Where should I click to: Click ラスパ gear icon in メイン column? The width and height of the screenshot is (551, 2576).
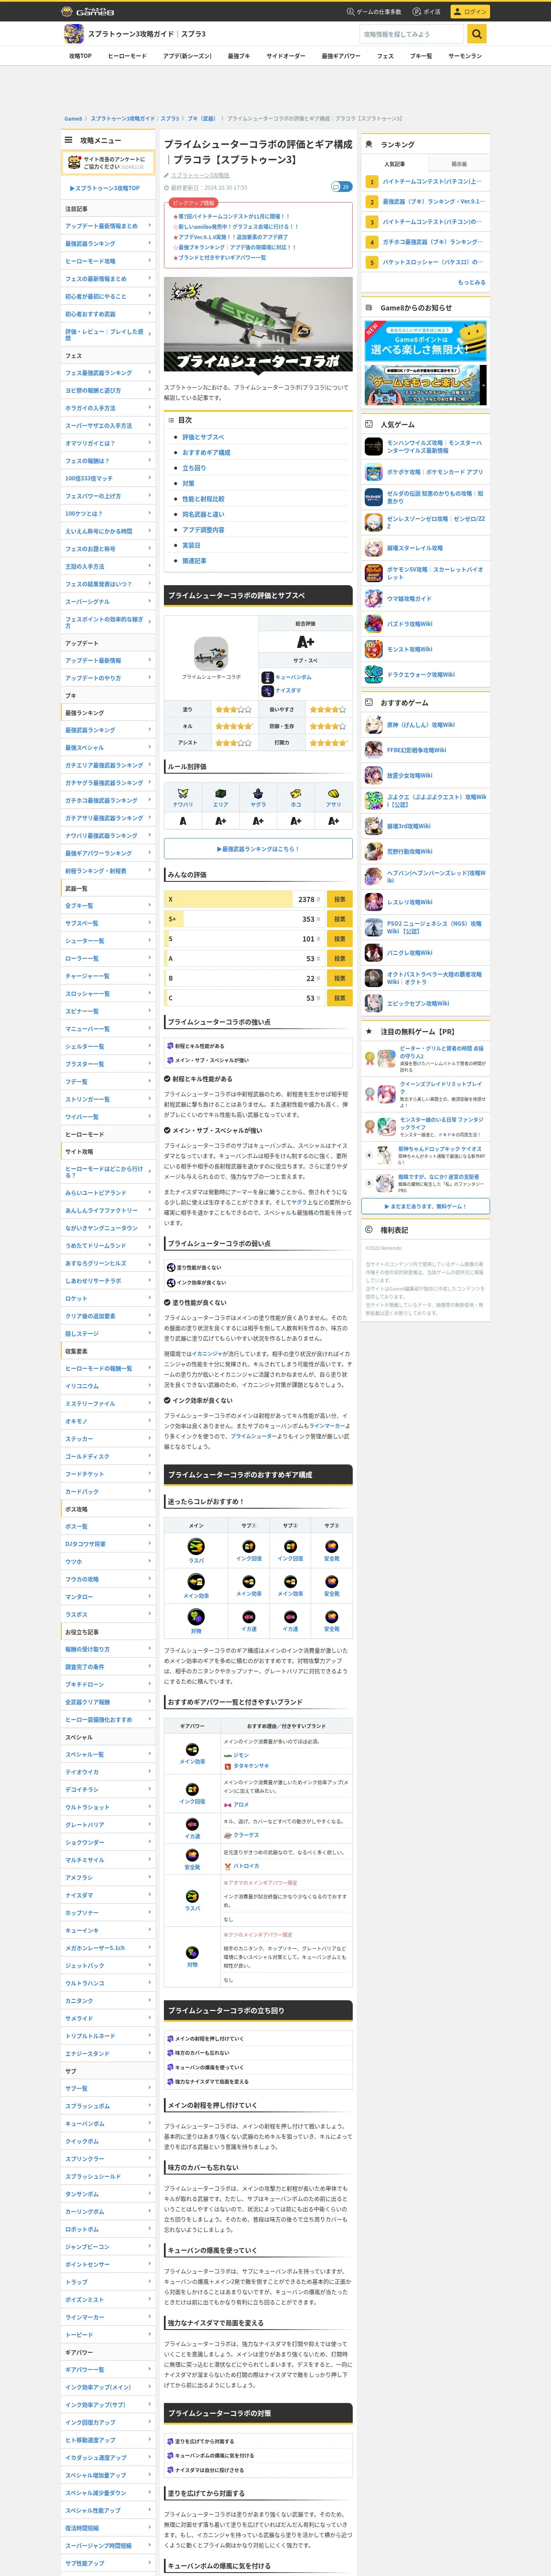tap(196, 1547)
